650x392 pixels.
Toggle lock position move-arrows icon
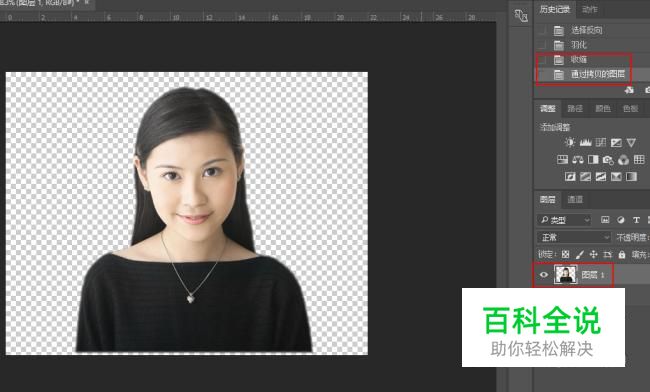tap(594, 254)
